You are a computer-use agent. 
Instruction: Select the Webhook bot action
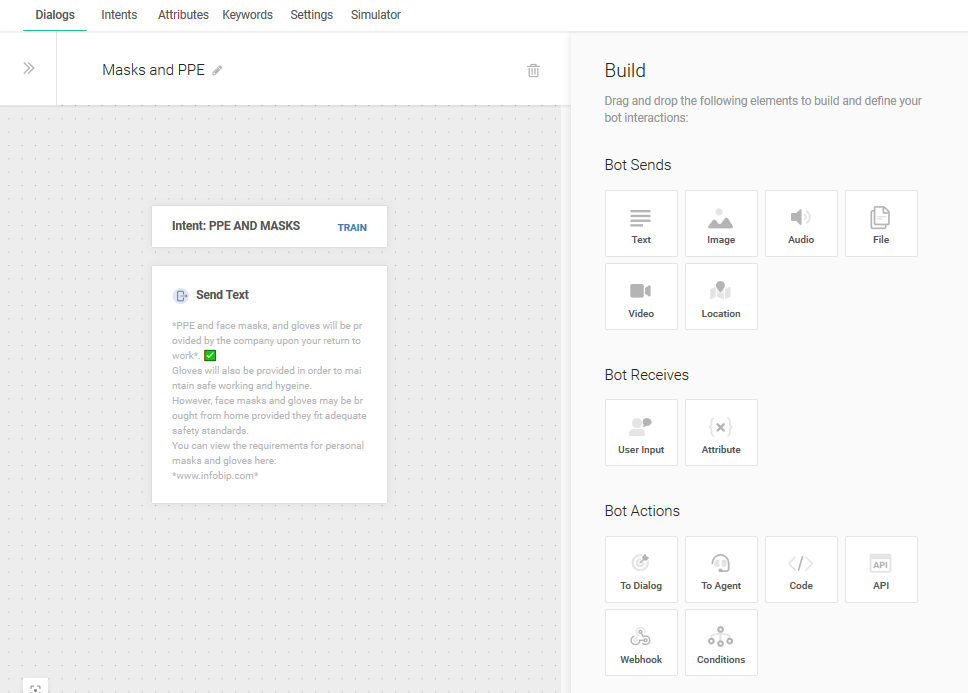coord(641,643)
